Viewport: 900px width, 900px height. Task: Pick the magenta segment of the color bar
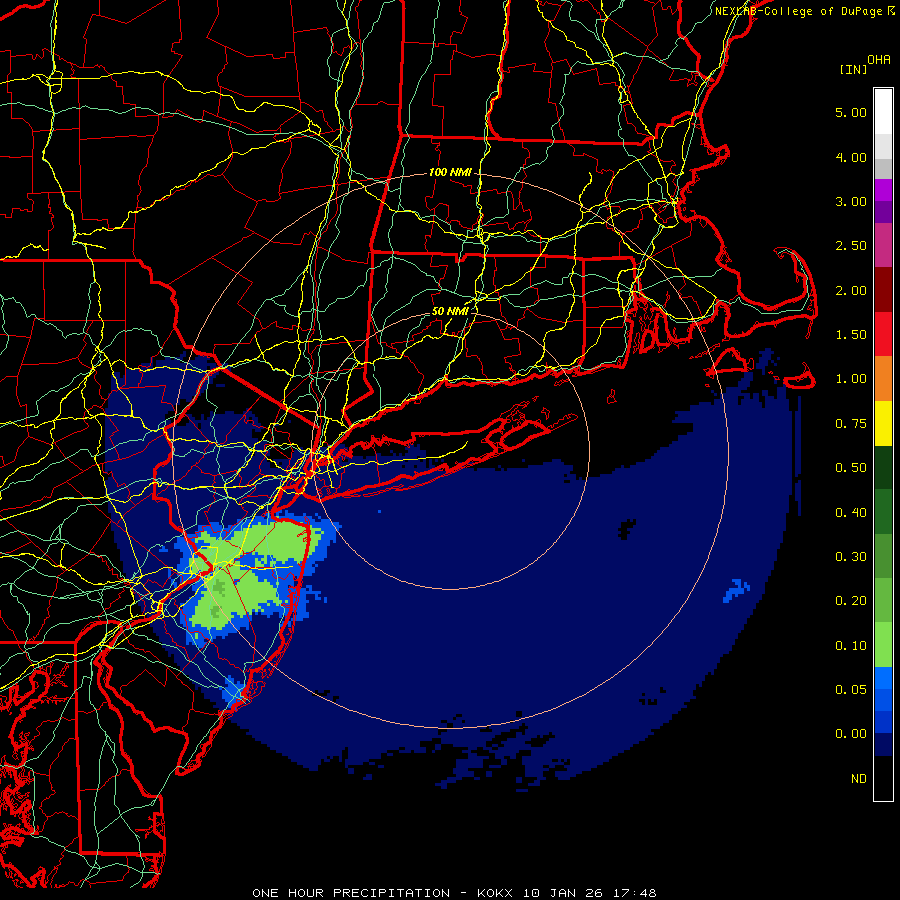883,190
